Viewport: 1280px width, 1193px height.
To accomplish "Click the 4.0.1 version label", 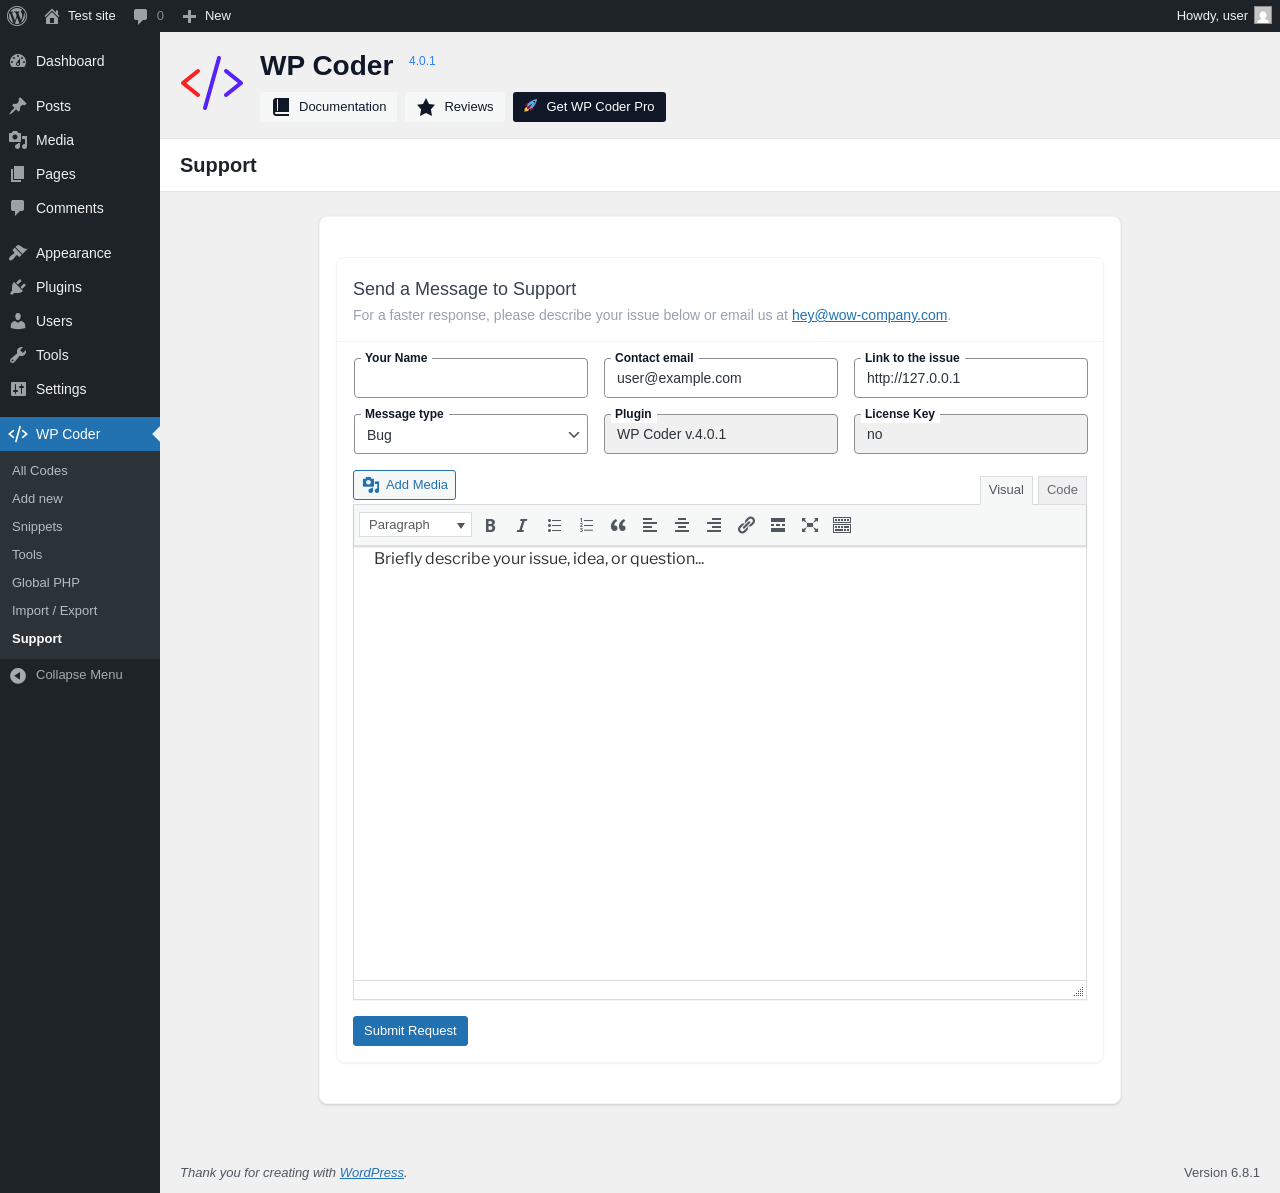I will [422, 61].
